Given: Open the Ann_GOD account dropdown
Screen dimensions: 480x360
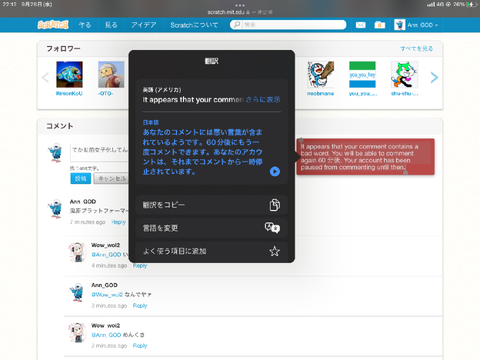Looking at the screenshot, I should tap(416, 25).
